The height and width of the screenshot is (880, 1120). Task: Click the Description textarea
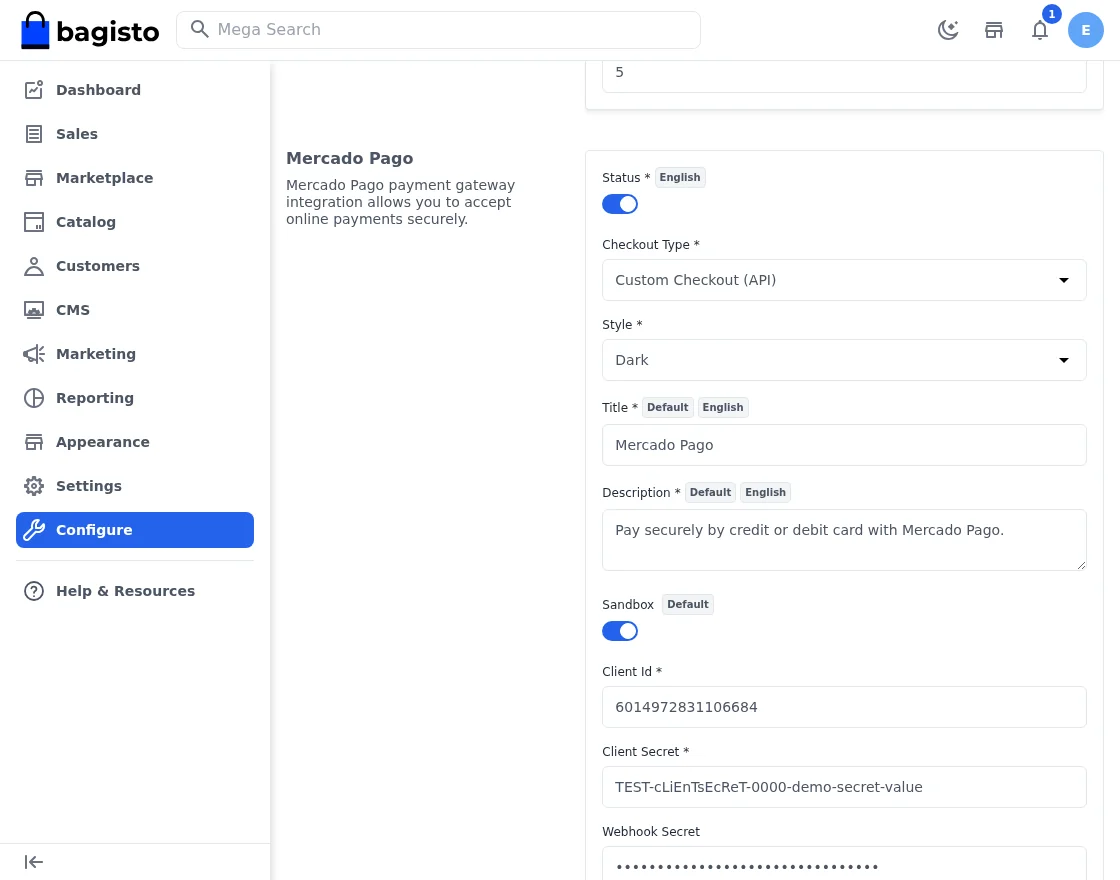pyautogui.click(x=844, y=540)
